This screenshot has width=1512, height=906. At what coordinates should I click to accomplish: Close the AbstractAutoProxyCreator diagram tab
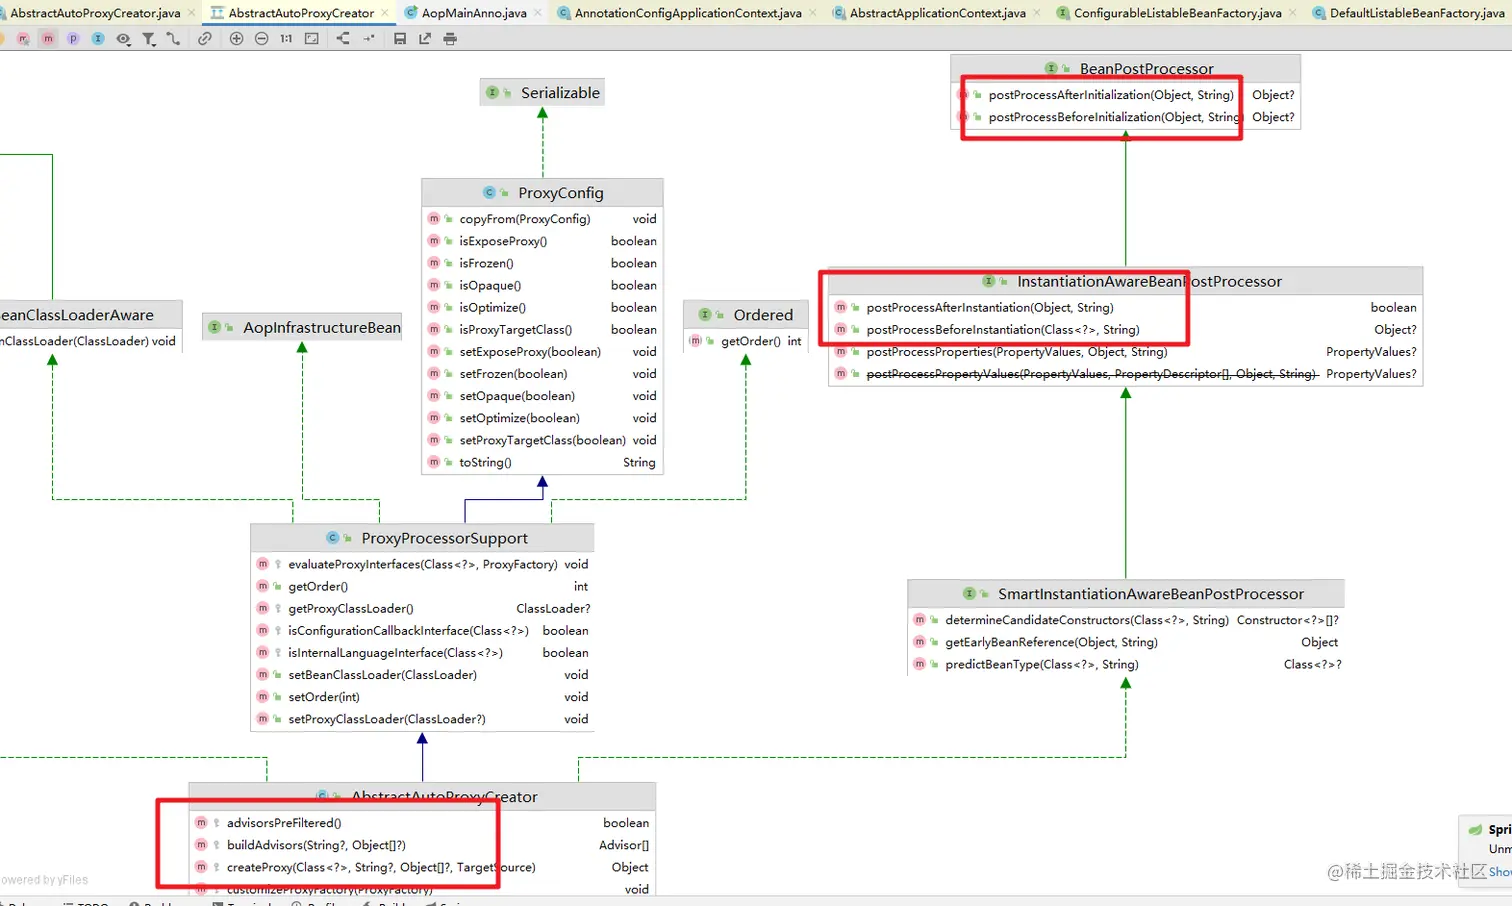(385, 13)
